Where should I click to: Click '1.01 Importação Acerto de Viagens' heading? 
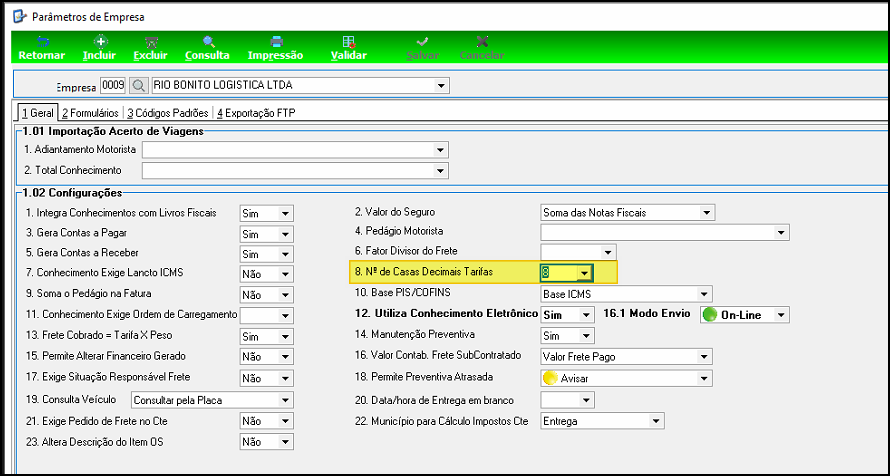pyautogui.click(x=112, y=132)
